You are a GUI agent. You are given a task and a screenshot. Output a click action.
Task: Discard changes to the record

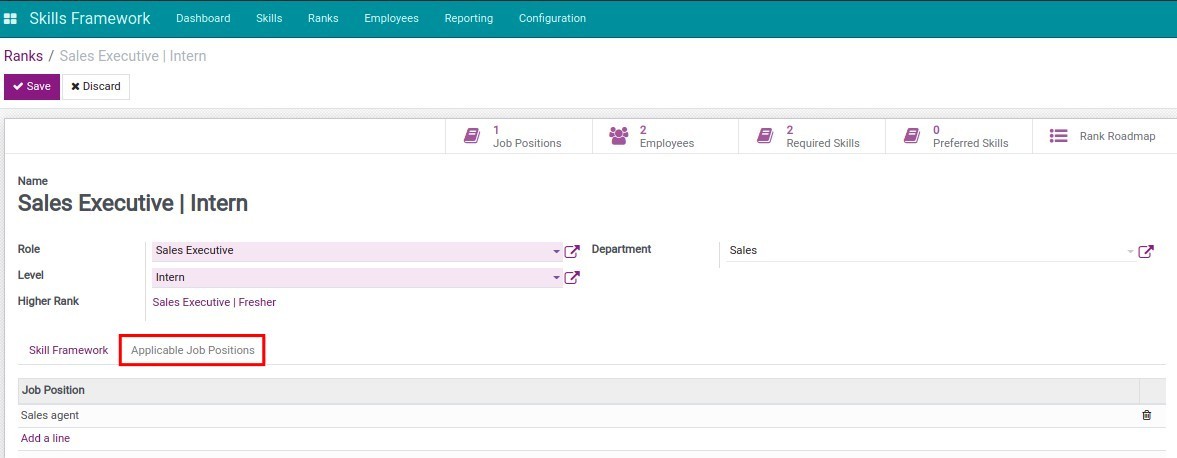pyautogui.click(x=96, y=87)
